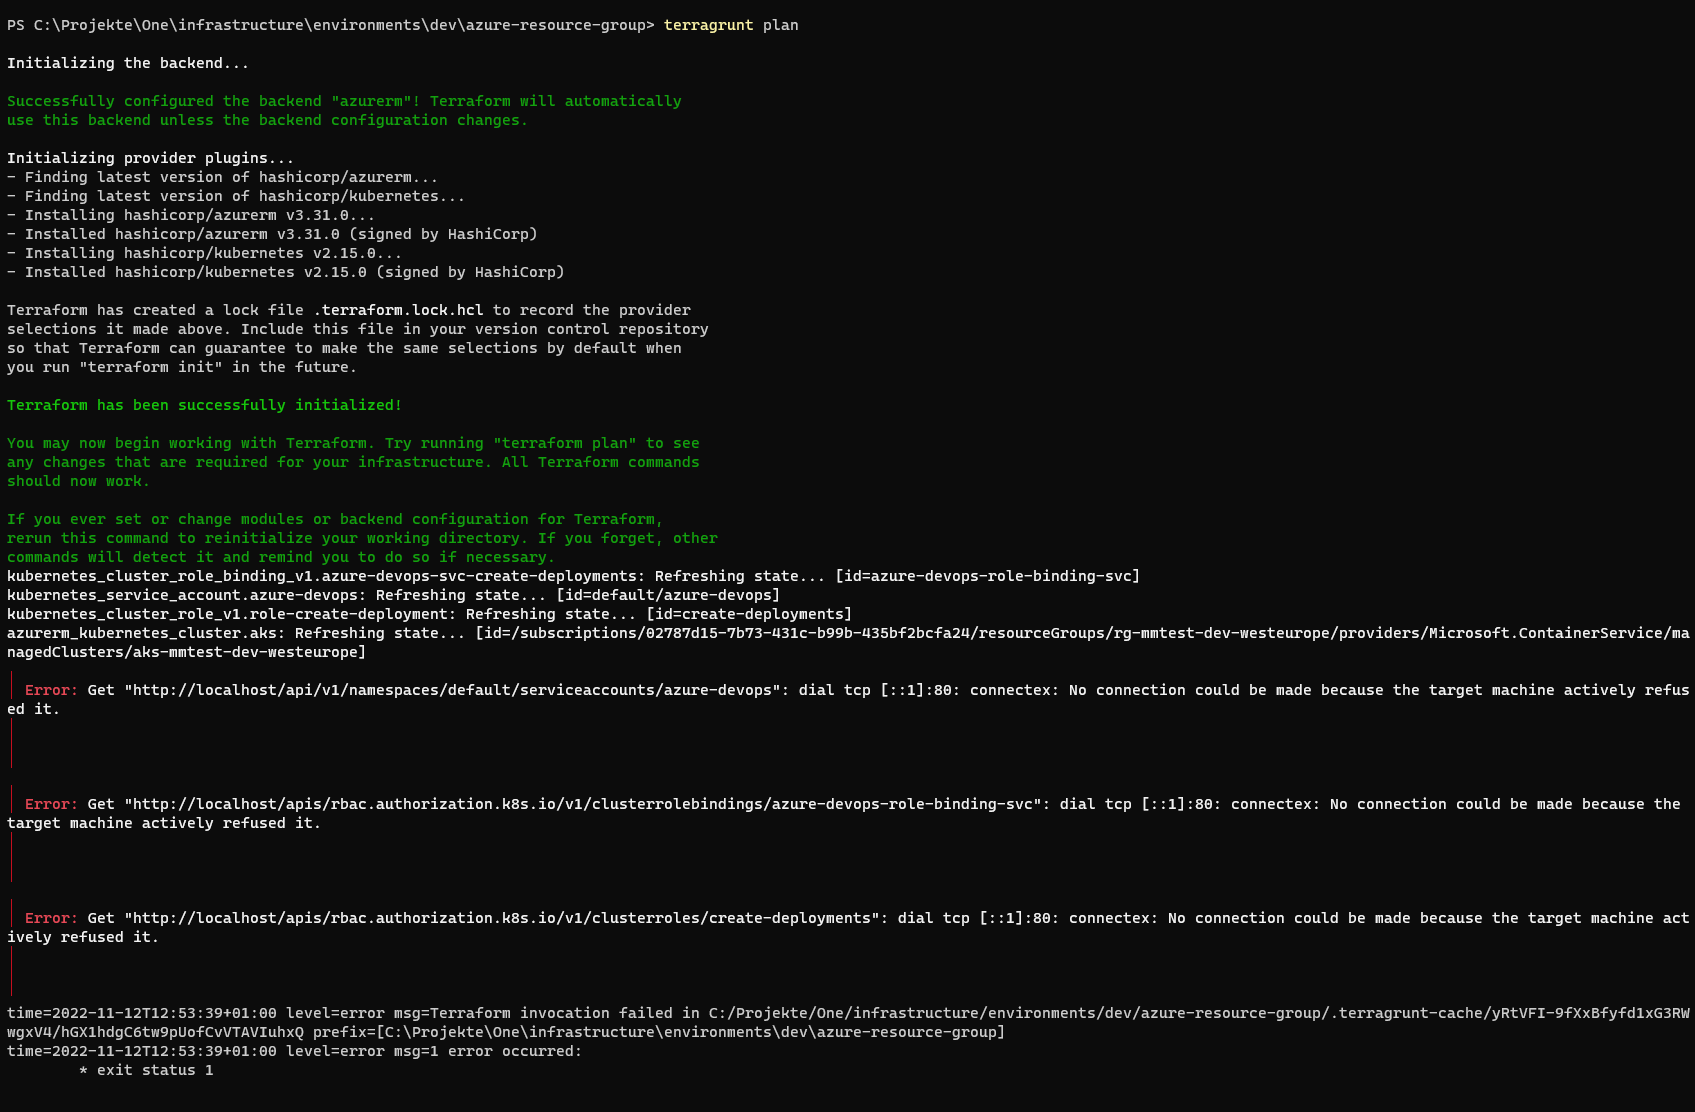Click the 1 error occurred message
The width and height of the screenshot is (1695, 1112).
(500, 1051)
